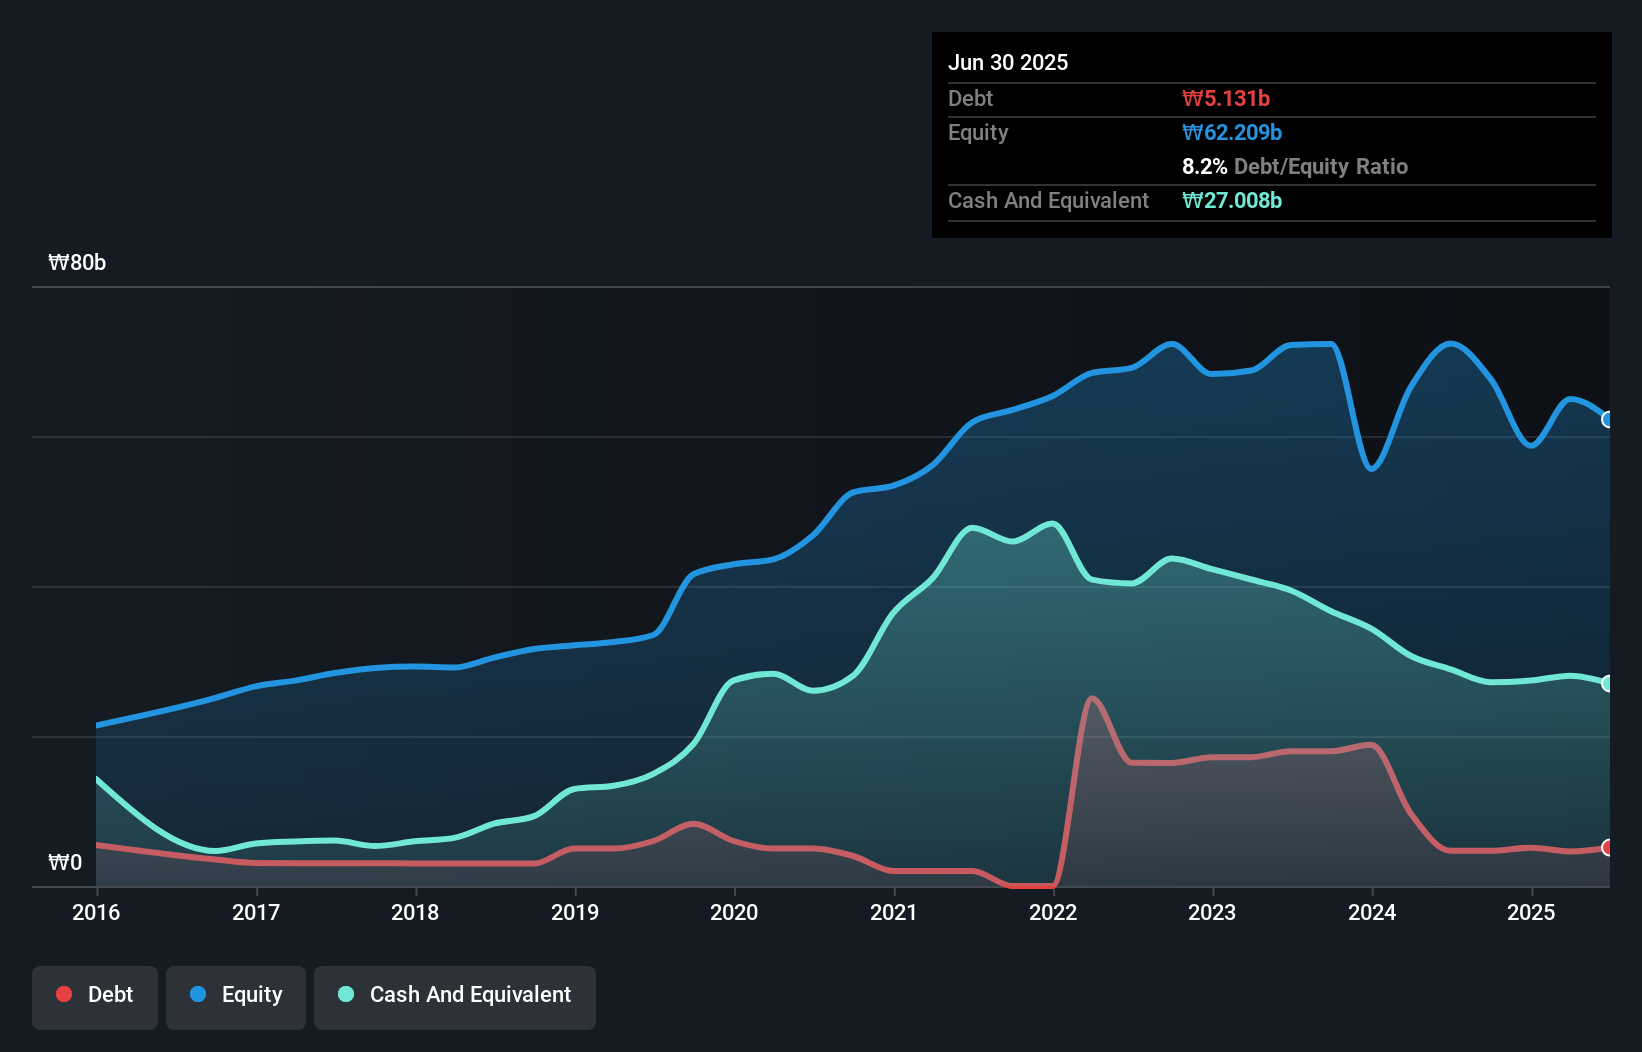1642x1052 pixels.
Task: Click the equity dip point near early 2024
Action: pos(1372,467)
